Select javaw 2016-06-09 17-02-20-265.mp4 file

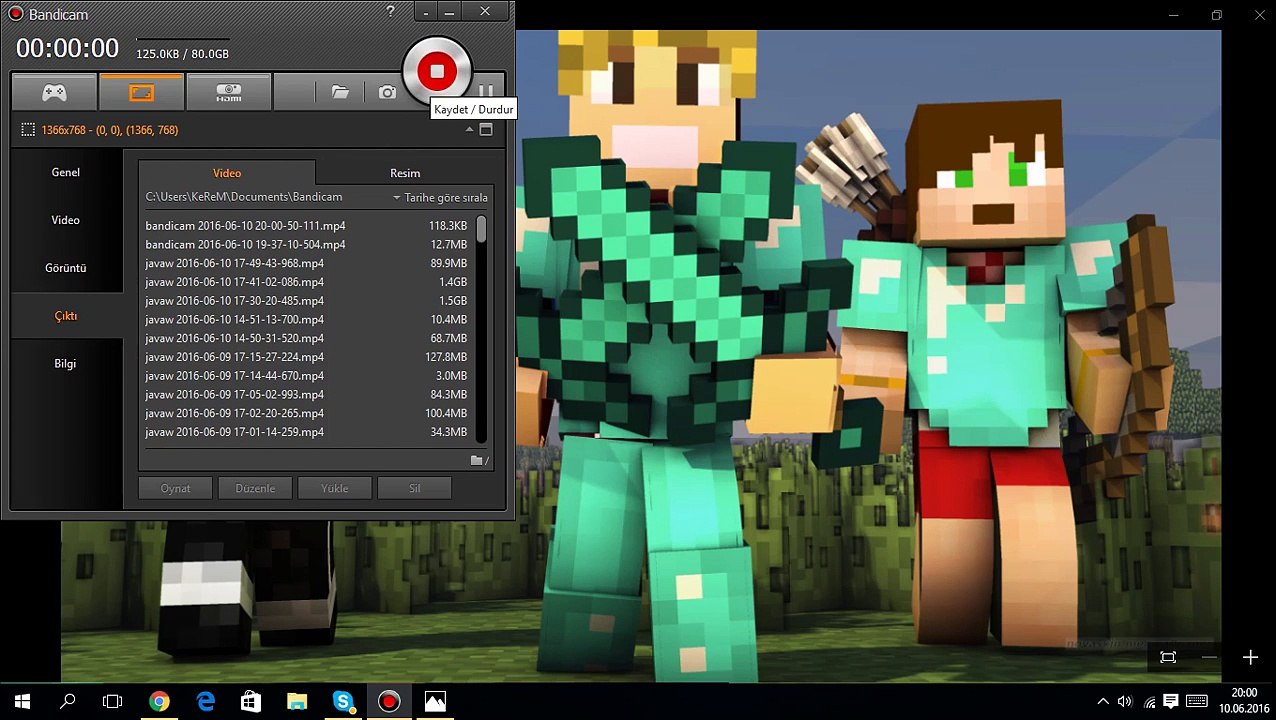tap(307, 413)
